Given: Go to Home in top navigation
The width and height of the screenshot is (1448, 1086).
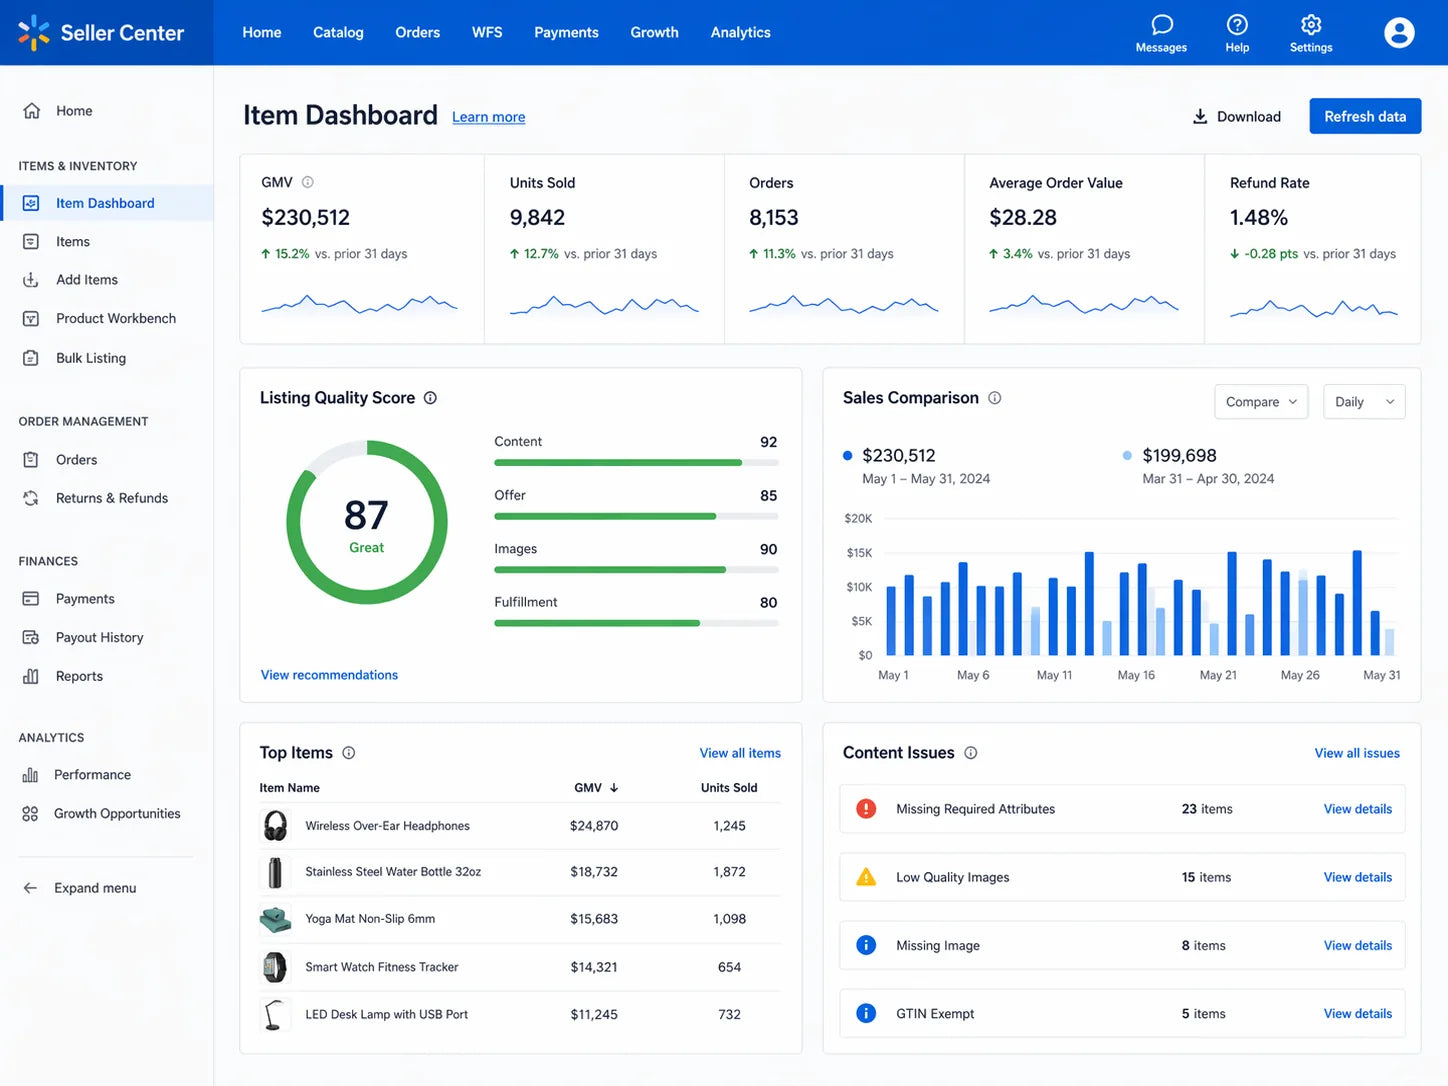Looking at the screenshot, I should click(262, 32).
